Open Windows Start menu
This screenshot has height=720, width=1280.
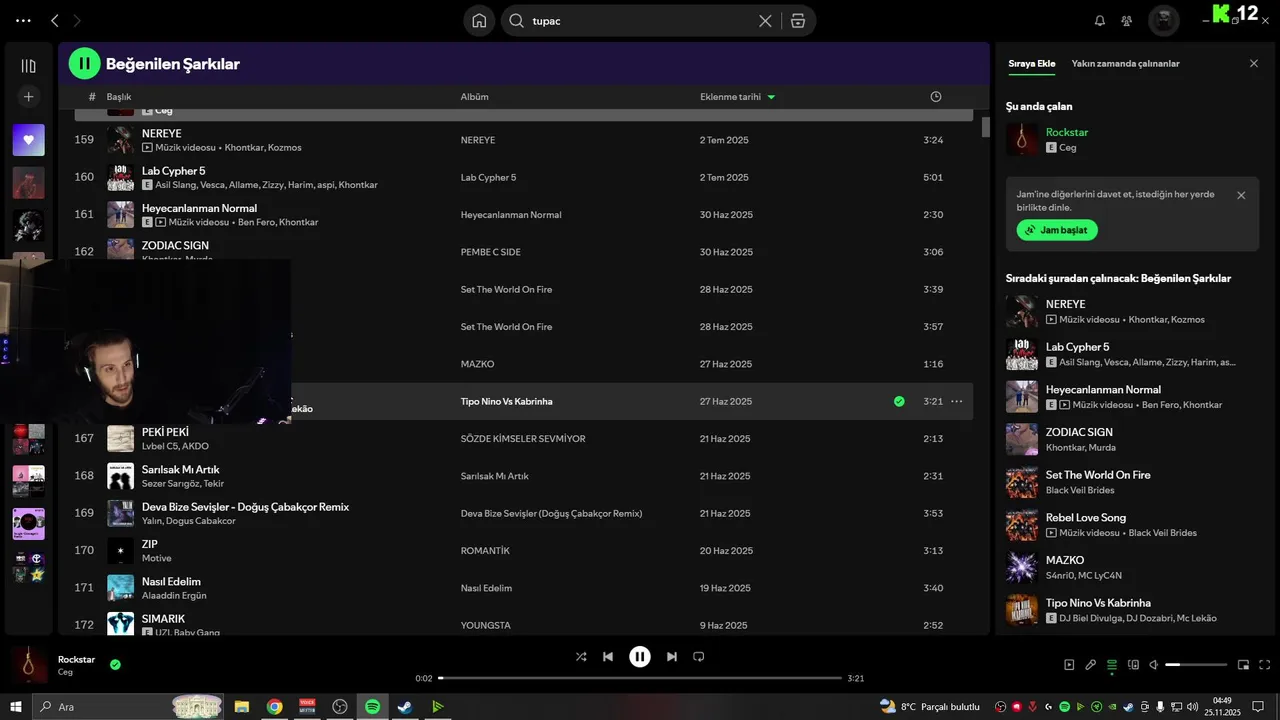point(16,706)
